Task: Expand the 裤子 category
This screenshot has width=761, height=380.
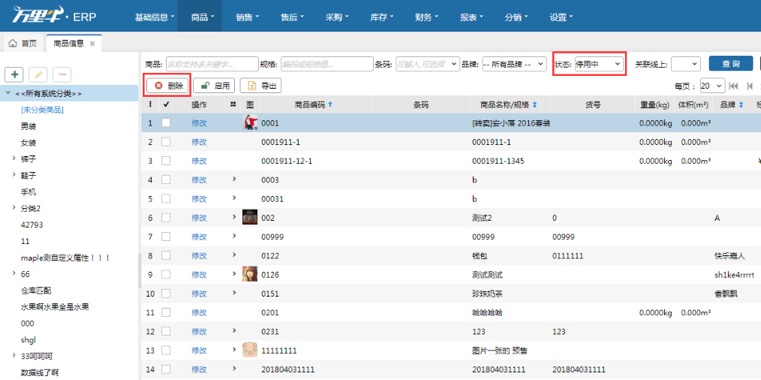Action: click(14, 158)
